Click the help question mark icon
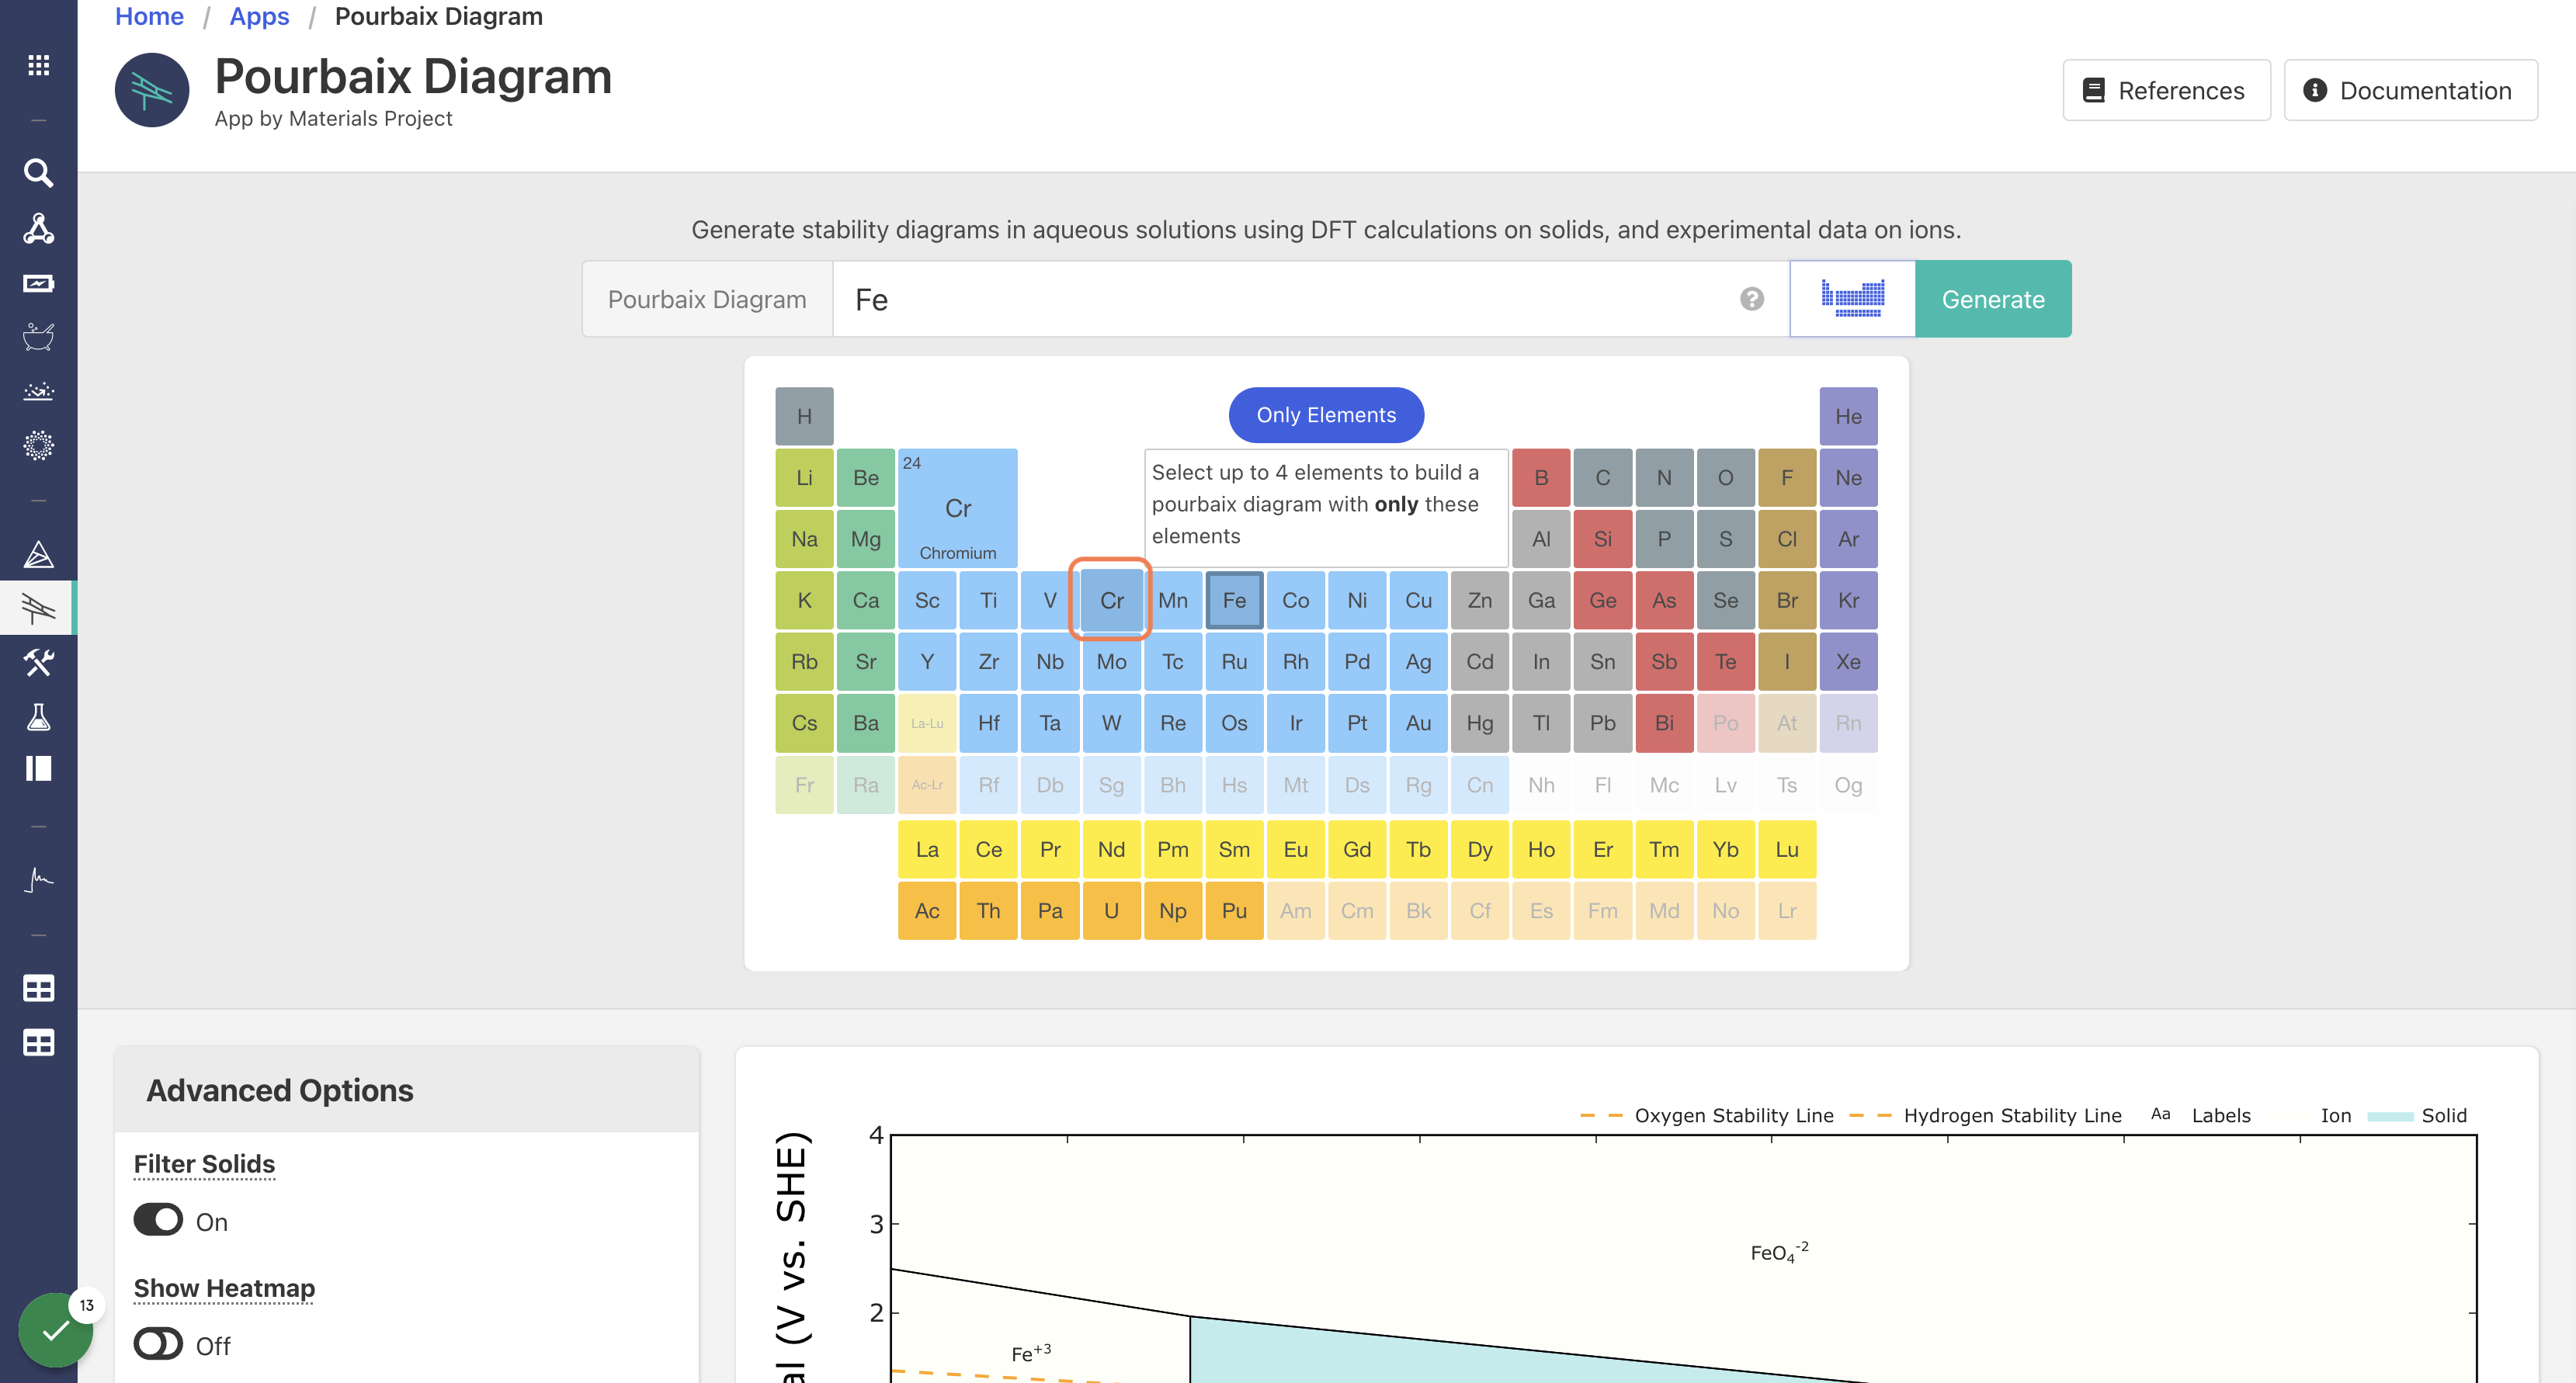 (1751, 299)
